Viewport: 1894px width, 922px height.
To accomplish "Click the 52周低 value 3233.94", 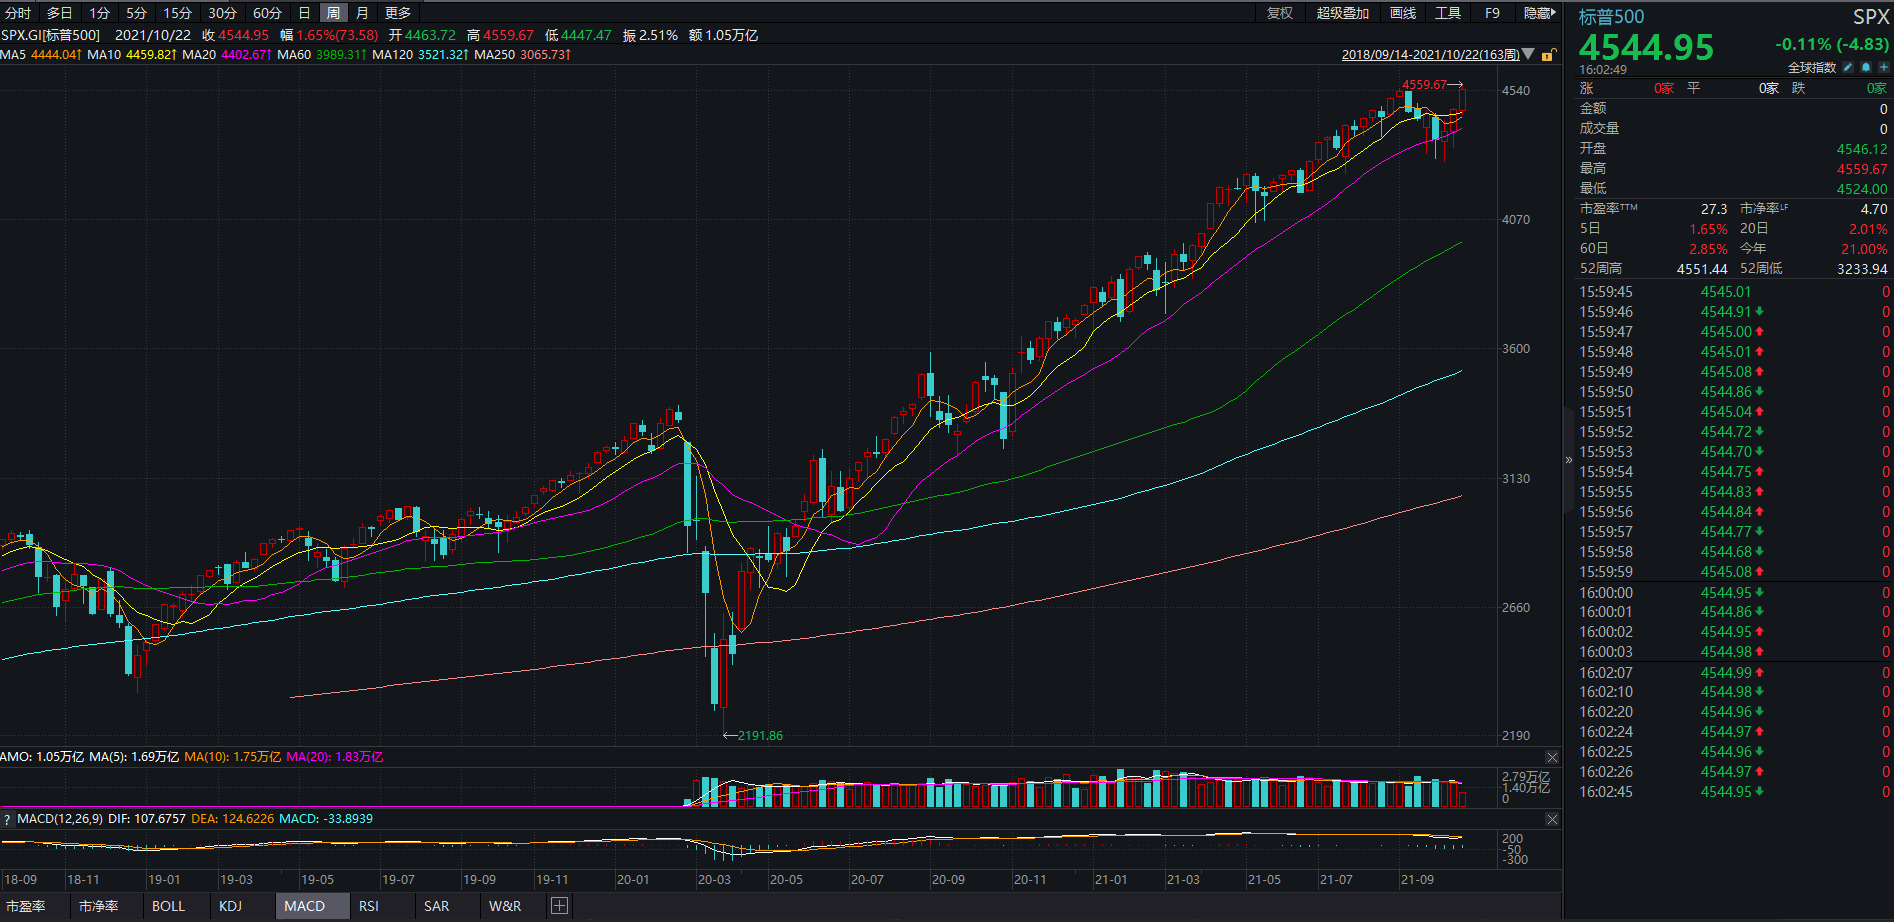I will [1862, 269].
